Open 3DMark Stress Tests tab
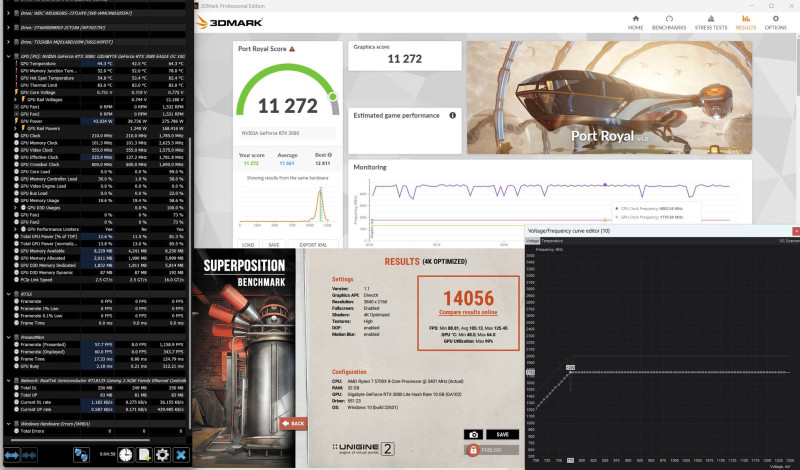This screenshot has width=800, height=470. pyautogui.click(x=711, y=23)
